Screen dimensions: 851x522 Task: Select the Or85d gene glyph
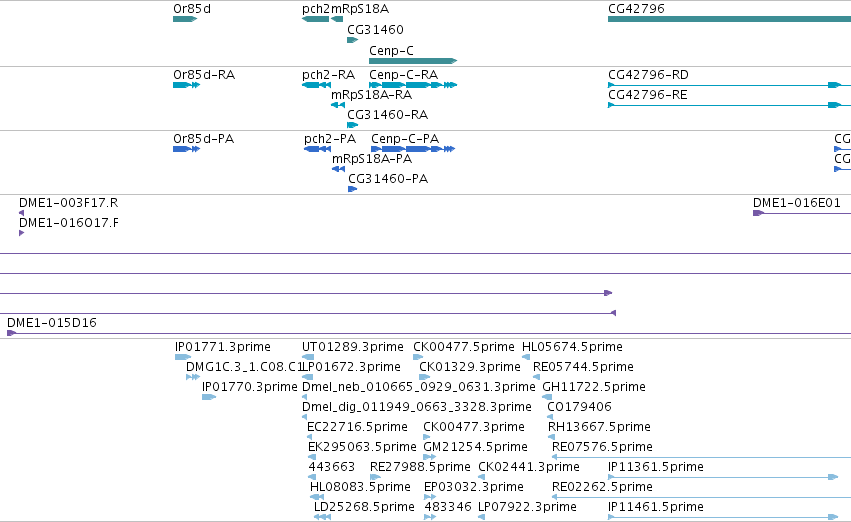pyautogui.click(x=185, y=19)
